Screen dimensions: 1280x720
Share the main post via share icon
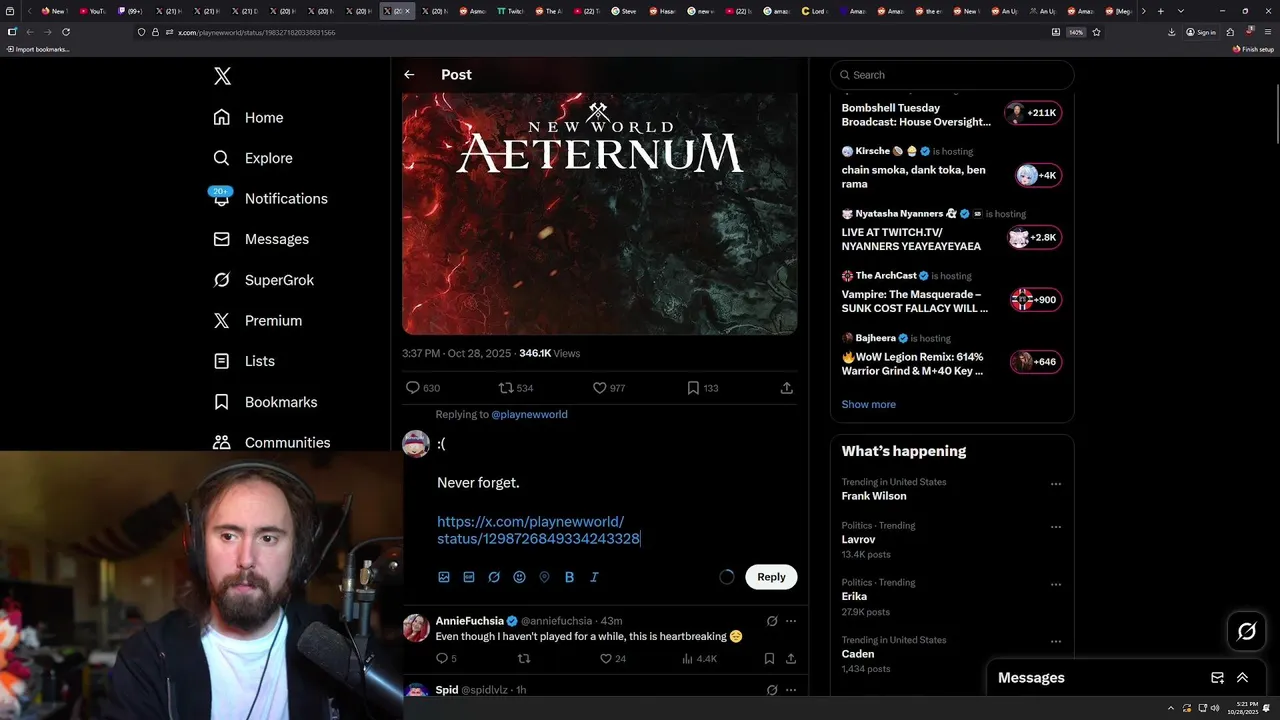(787, 388)
